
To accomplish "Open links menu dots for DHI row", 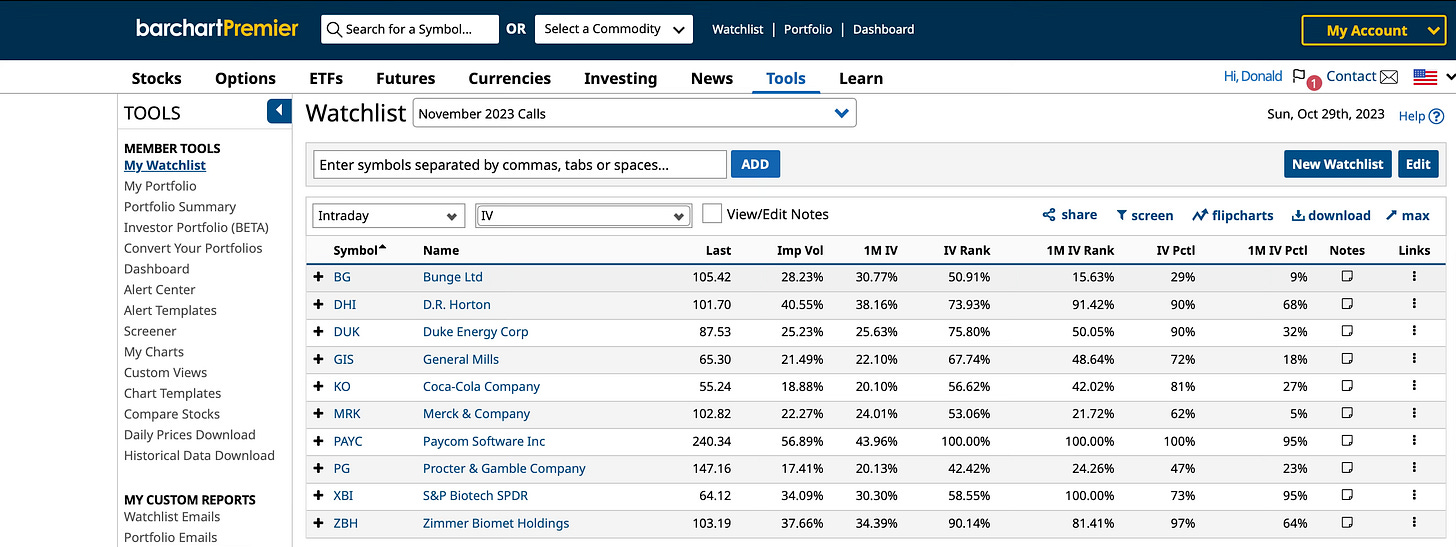I will click(x=1414, y=303).
